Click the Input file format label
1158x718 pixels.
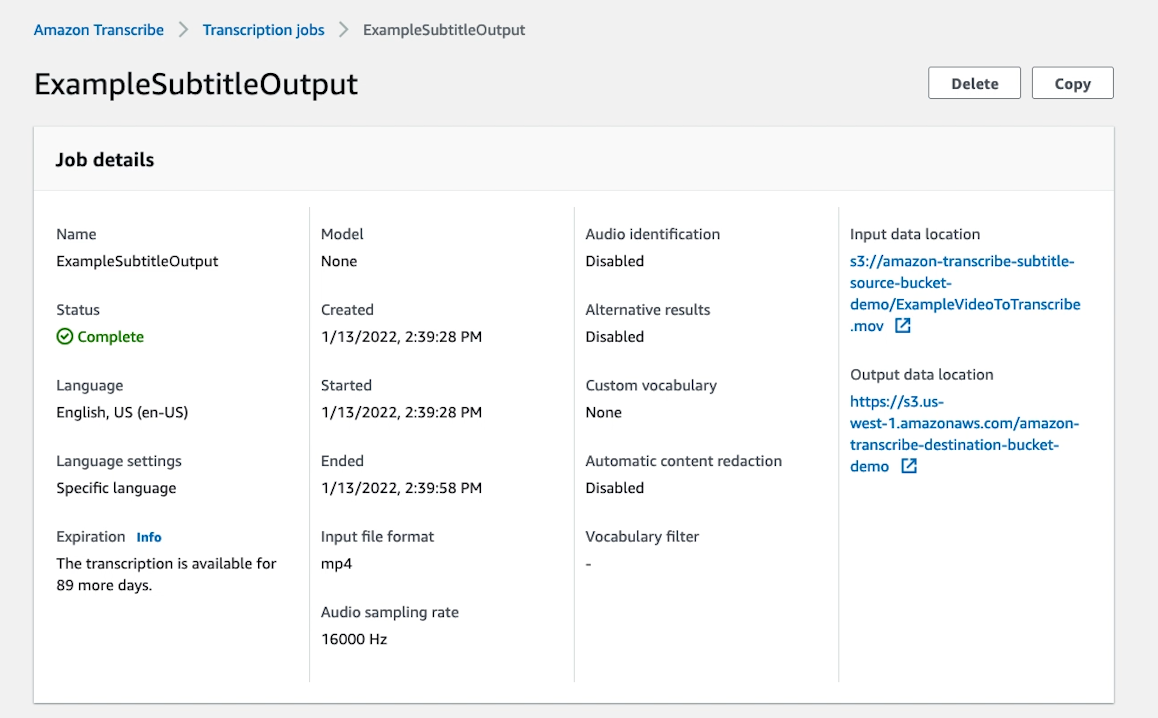point(377,537)
